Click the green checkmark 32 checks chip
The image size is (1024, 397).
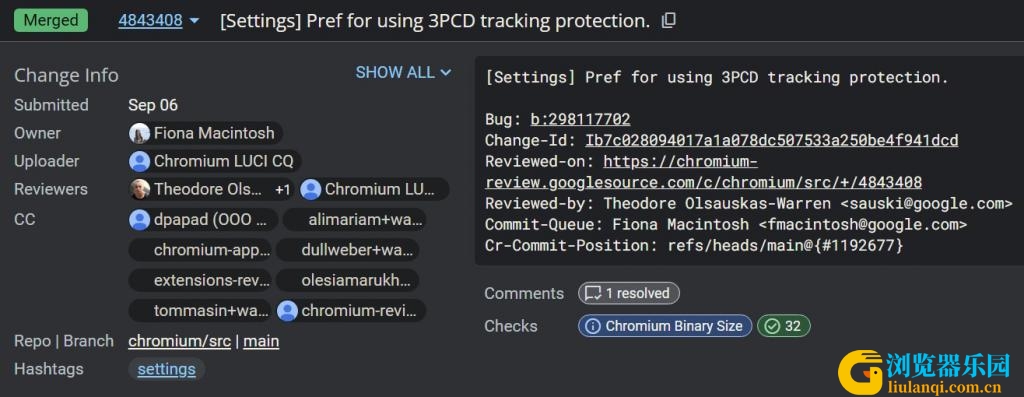click(784, 326)
